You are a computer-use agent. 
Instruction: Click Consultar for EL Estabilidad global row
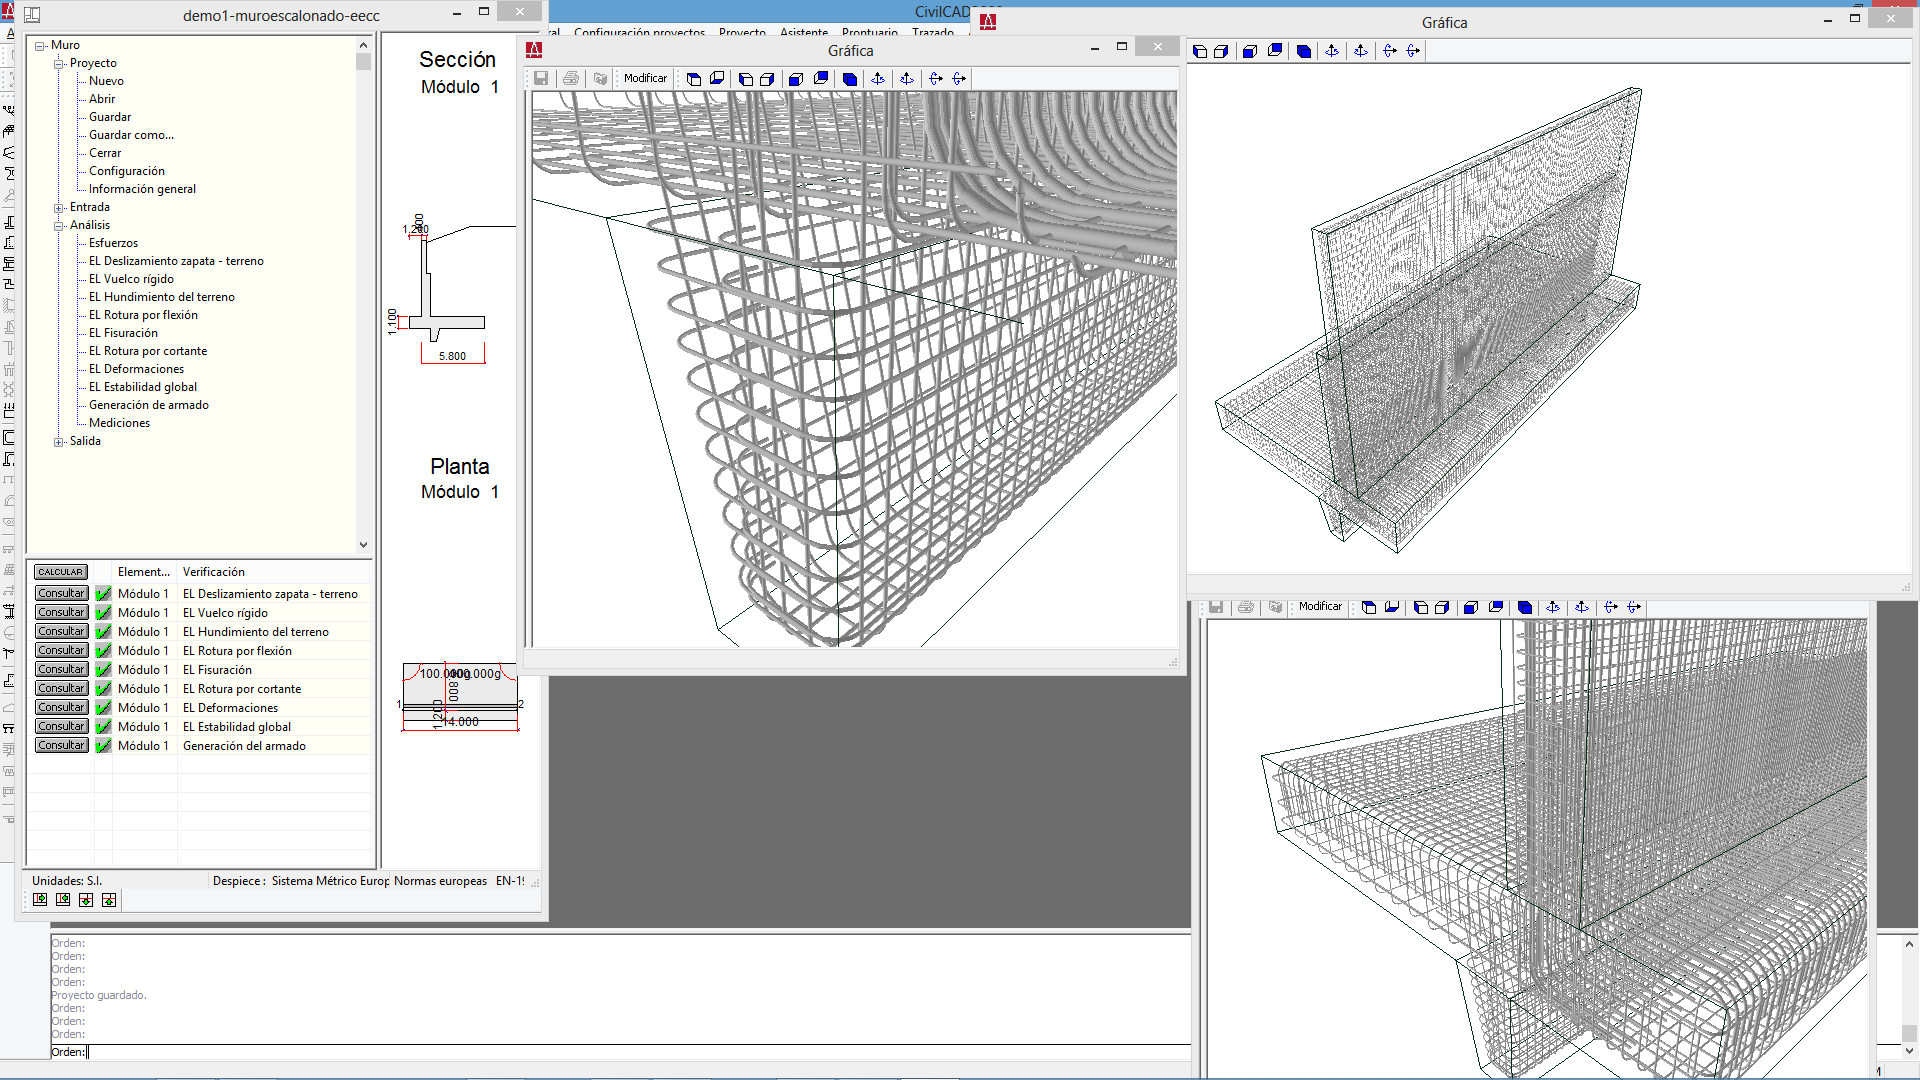point(61,726)
